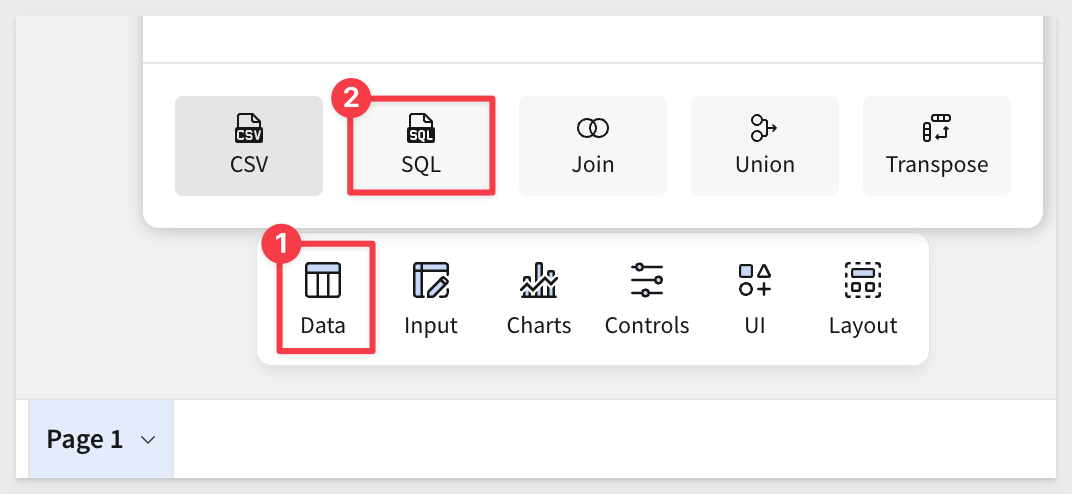Screen dimensions: 1072x494
Task: Click the Controls text label
Action: click(x=647, y=325)
